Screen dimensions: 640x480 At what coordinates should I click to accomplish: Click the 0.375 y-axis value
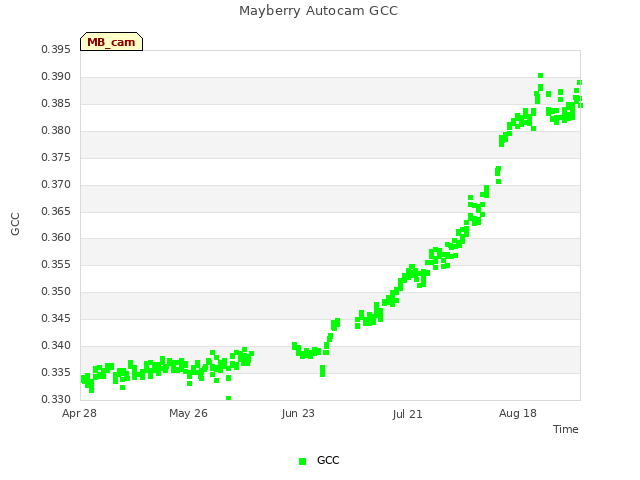[x=56, y=158]
